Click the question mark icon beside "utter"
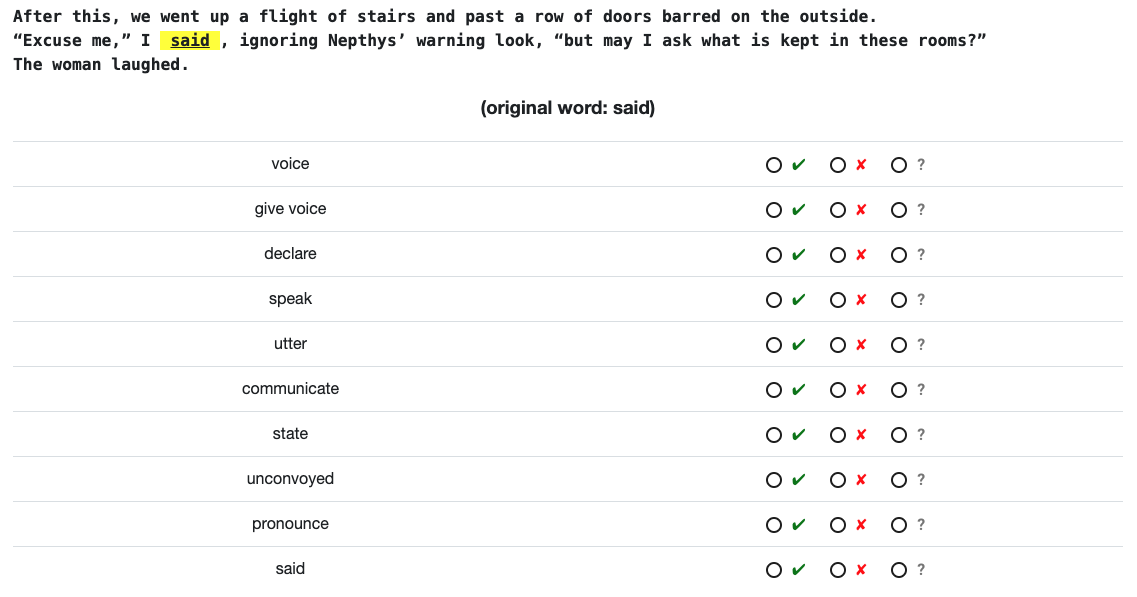Viewport: 1137px width, 597px height. [921, 345]
